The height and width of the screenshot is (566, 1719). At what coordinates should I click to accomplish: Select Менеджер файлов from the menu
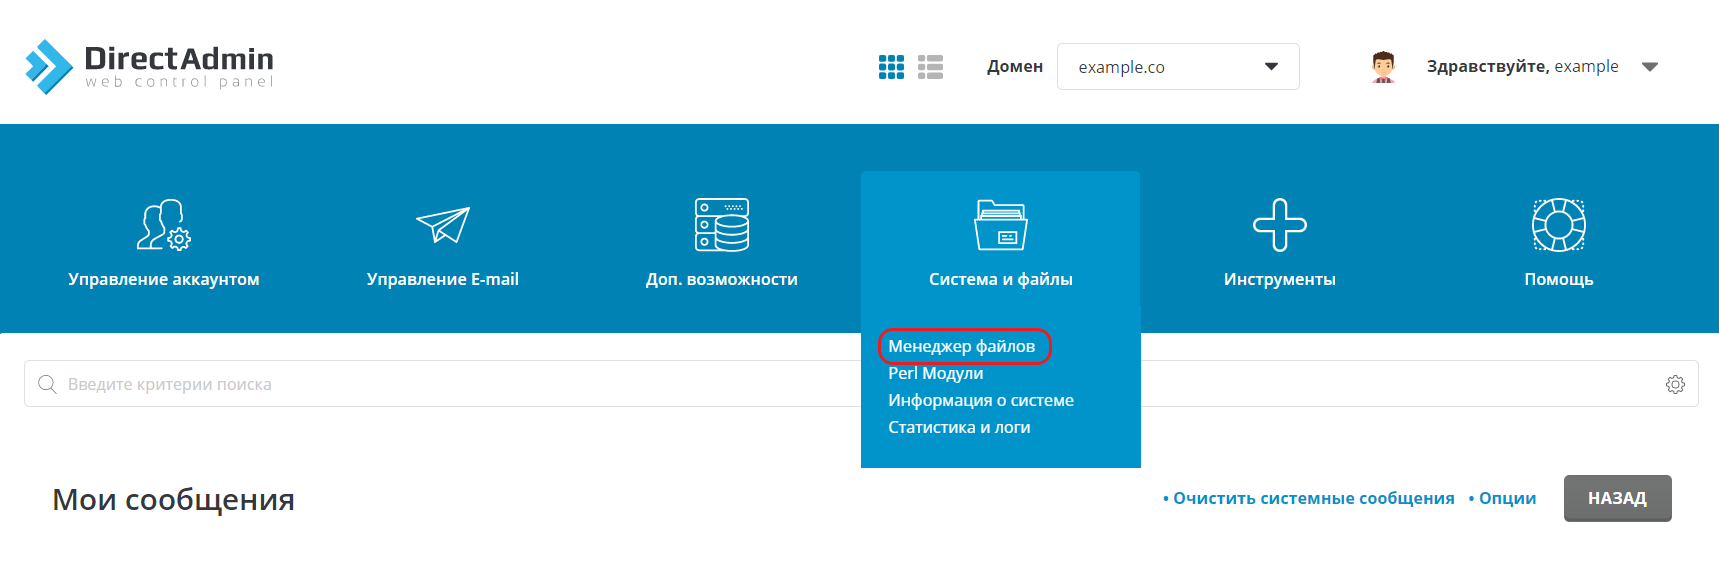962,346
